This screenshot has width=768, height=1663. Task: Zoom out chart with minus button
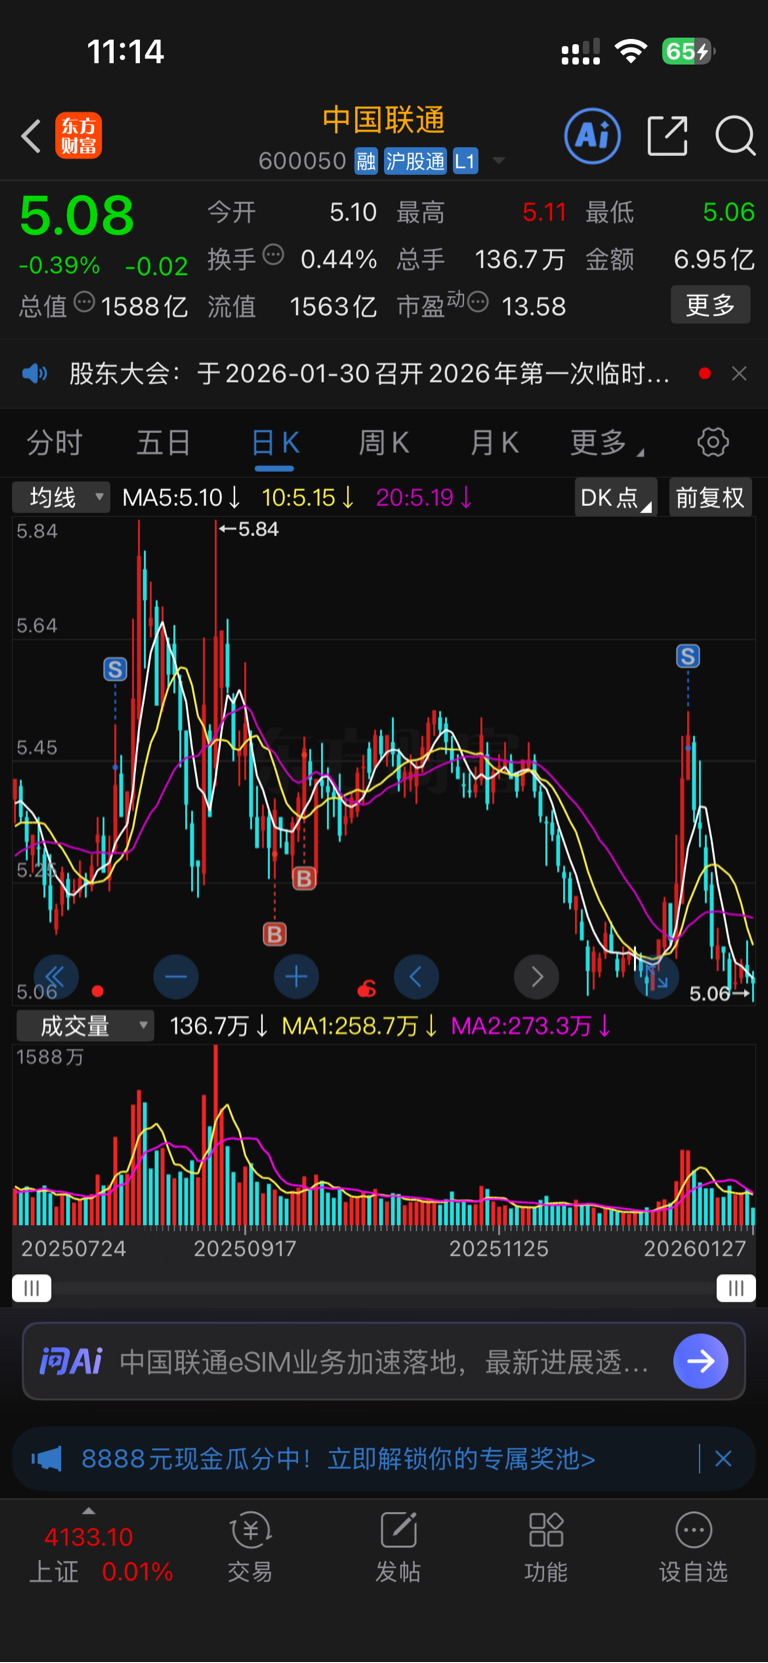(176, 977)
